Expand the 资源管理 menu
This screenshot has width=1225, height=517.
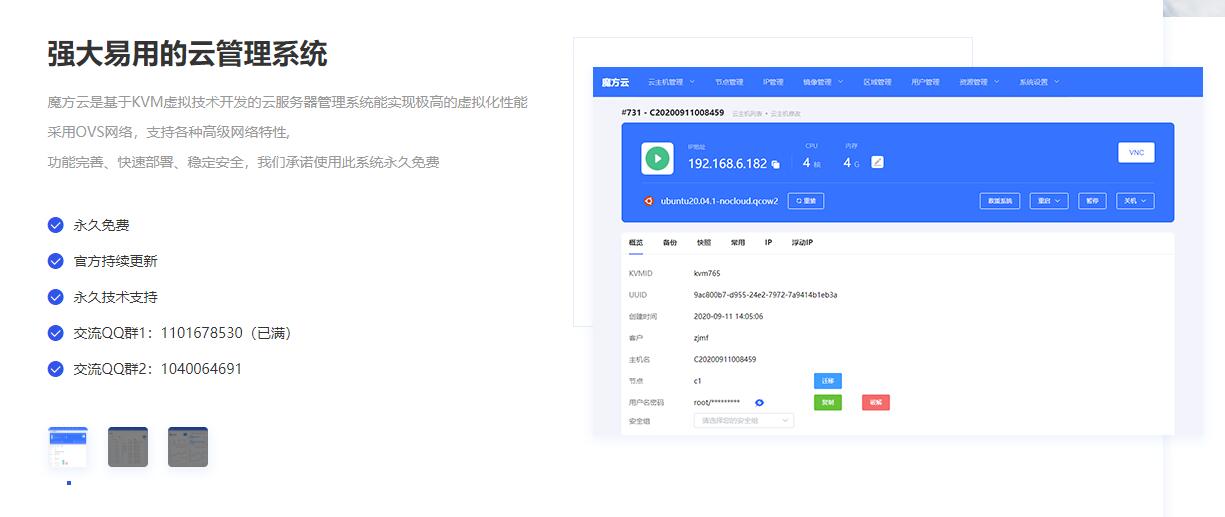click(x=978, y=82)
